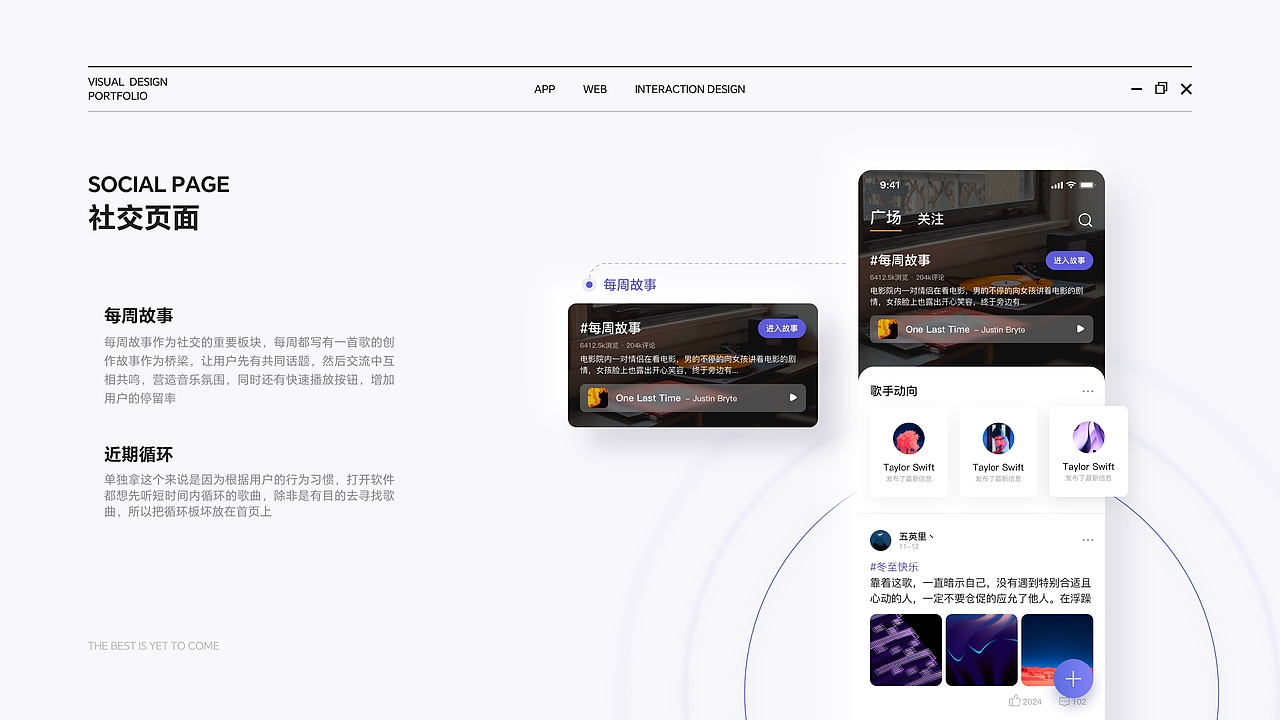Click the close X icon in header
The image size is (1280, 720).
click(x=1186, y=89)
